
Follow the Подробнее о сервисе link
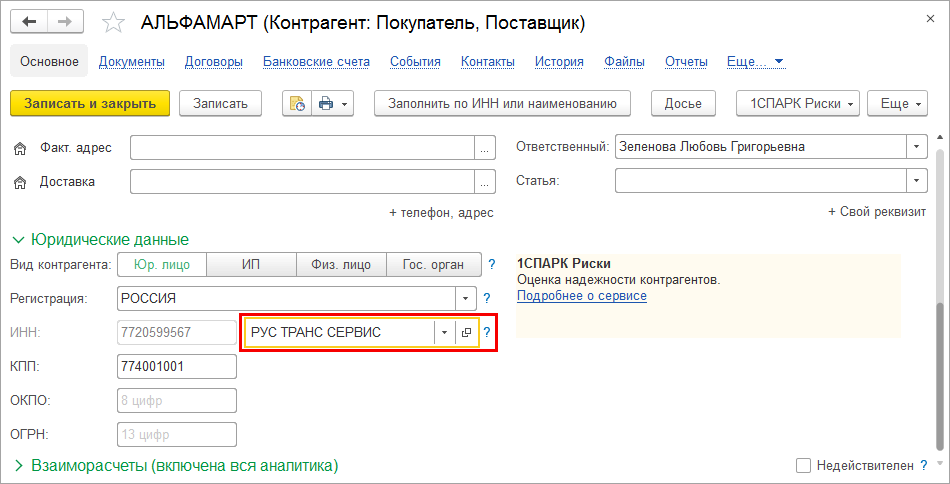[x=581, y=296]
